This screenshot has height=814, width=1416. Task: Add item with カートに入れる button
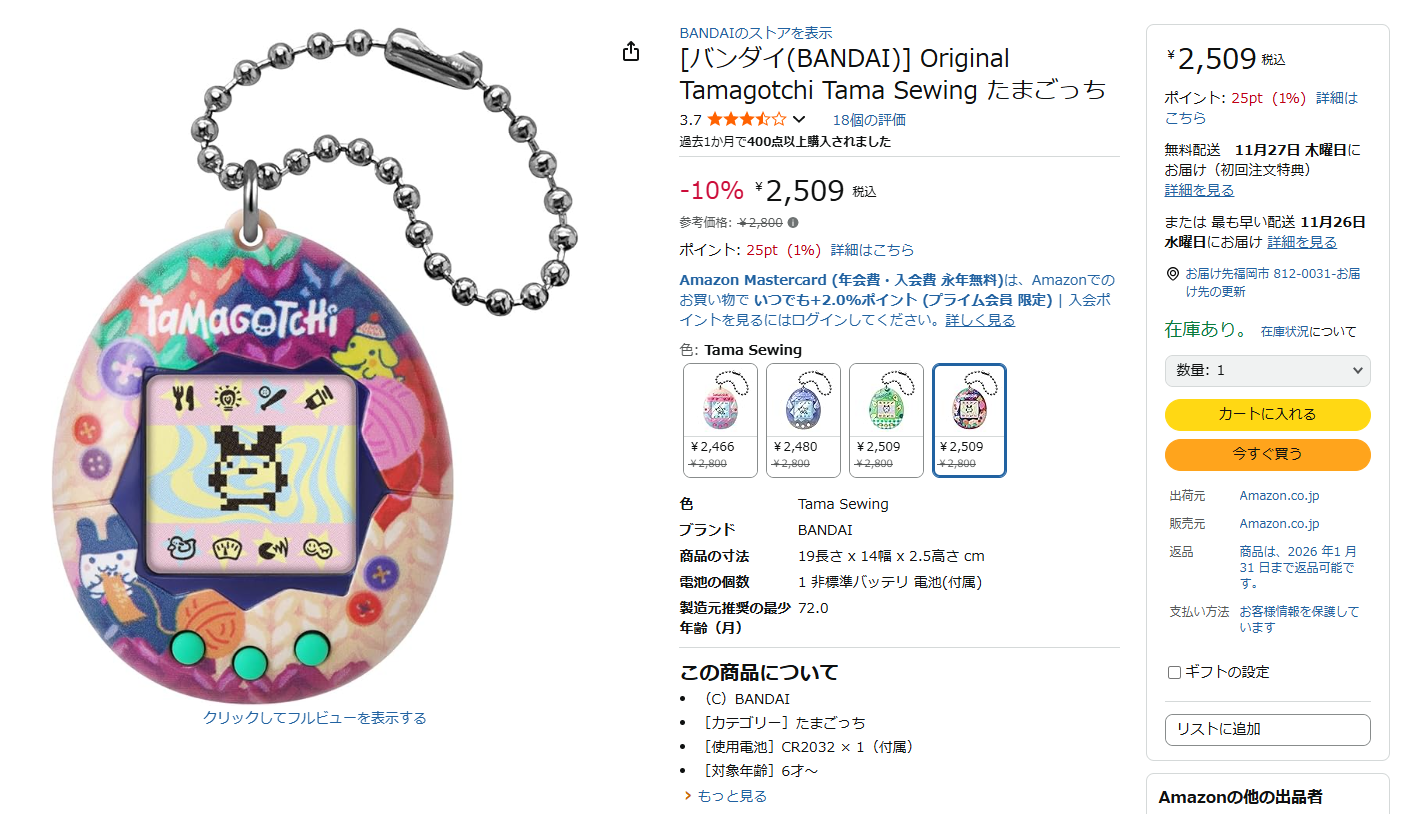[x=1268, y=414]
